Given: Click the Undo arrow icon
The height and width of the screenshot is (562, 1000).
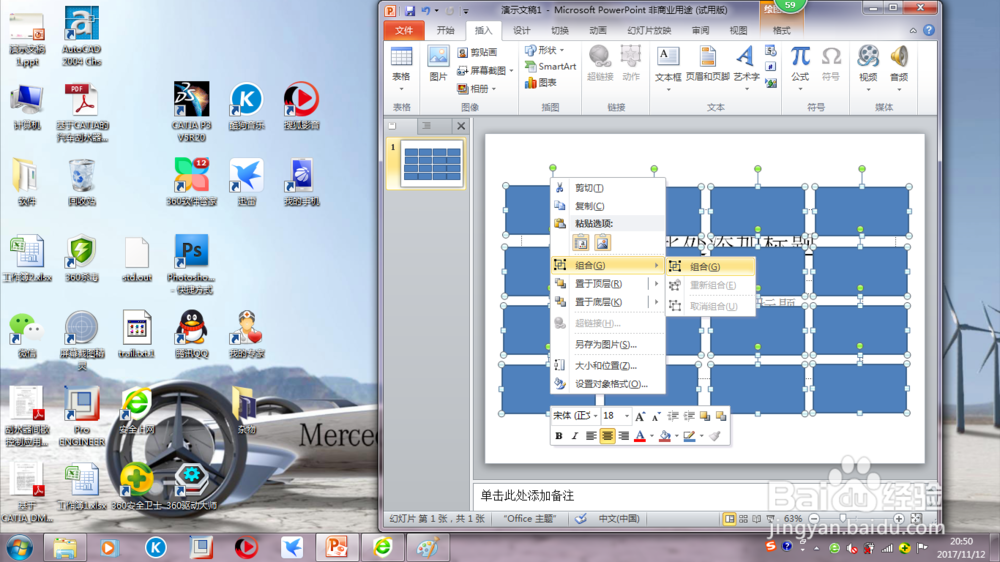Looking at the screenshot, I should pos(425,11).
